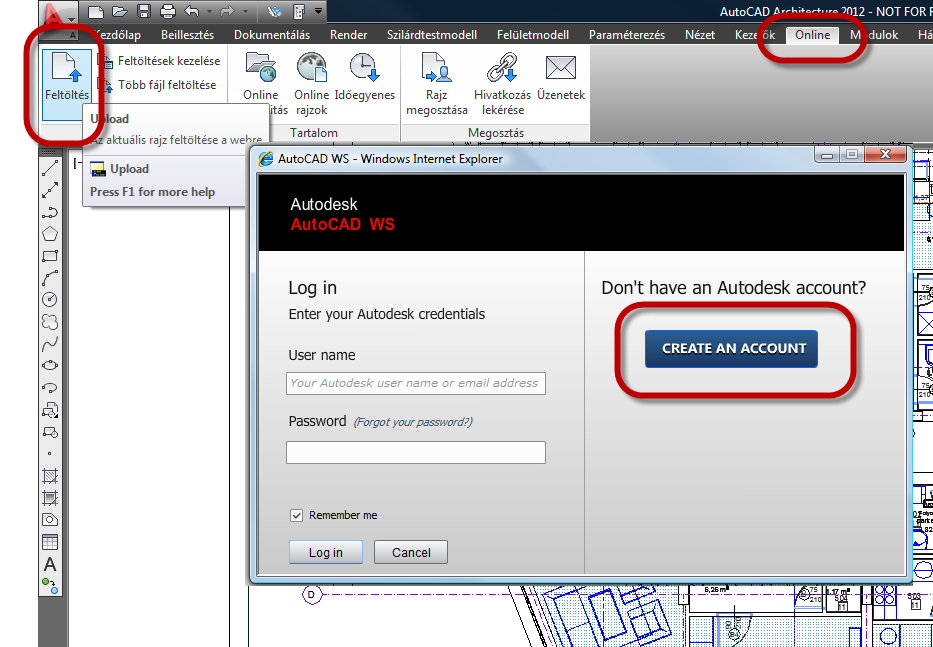Close the AutoCAD WS Internet Explorer window

[885, 154]
